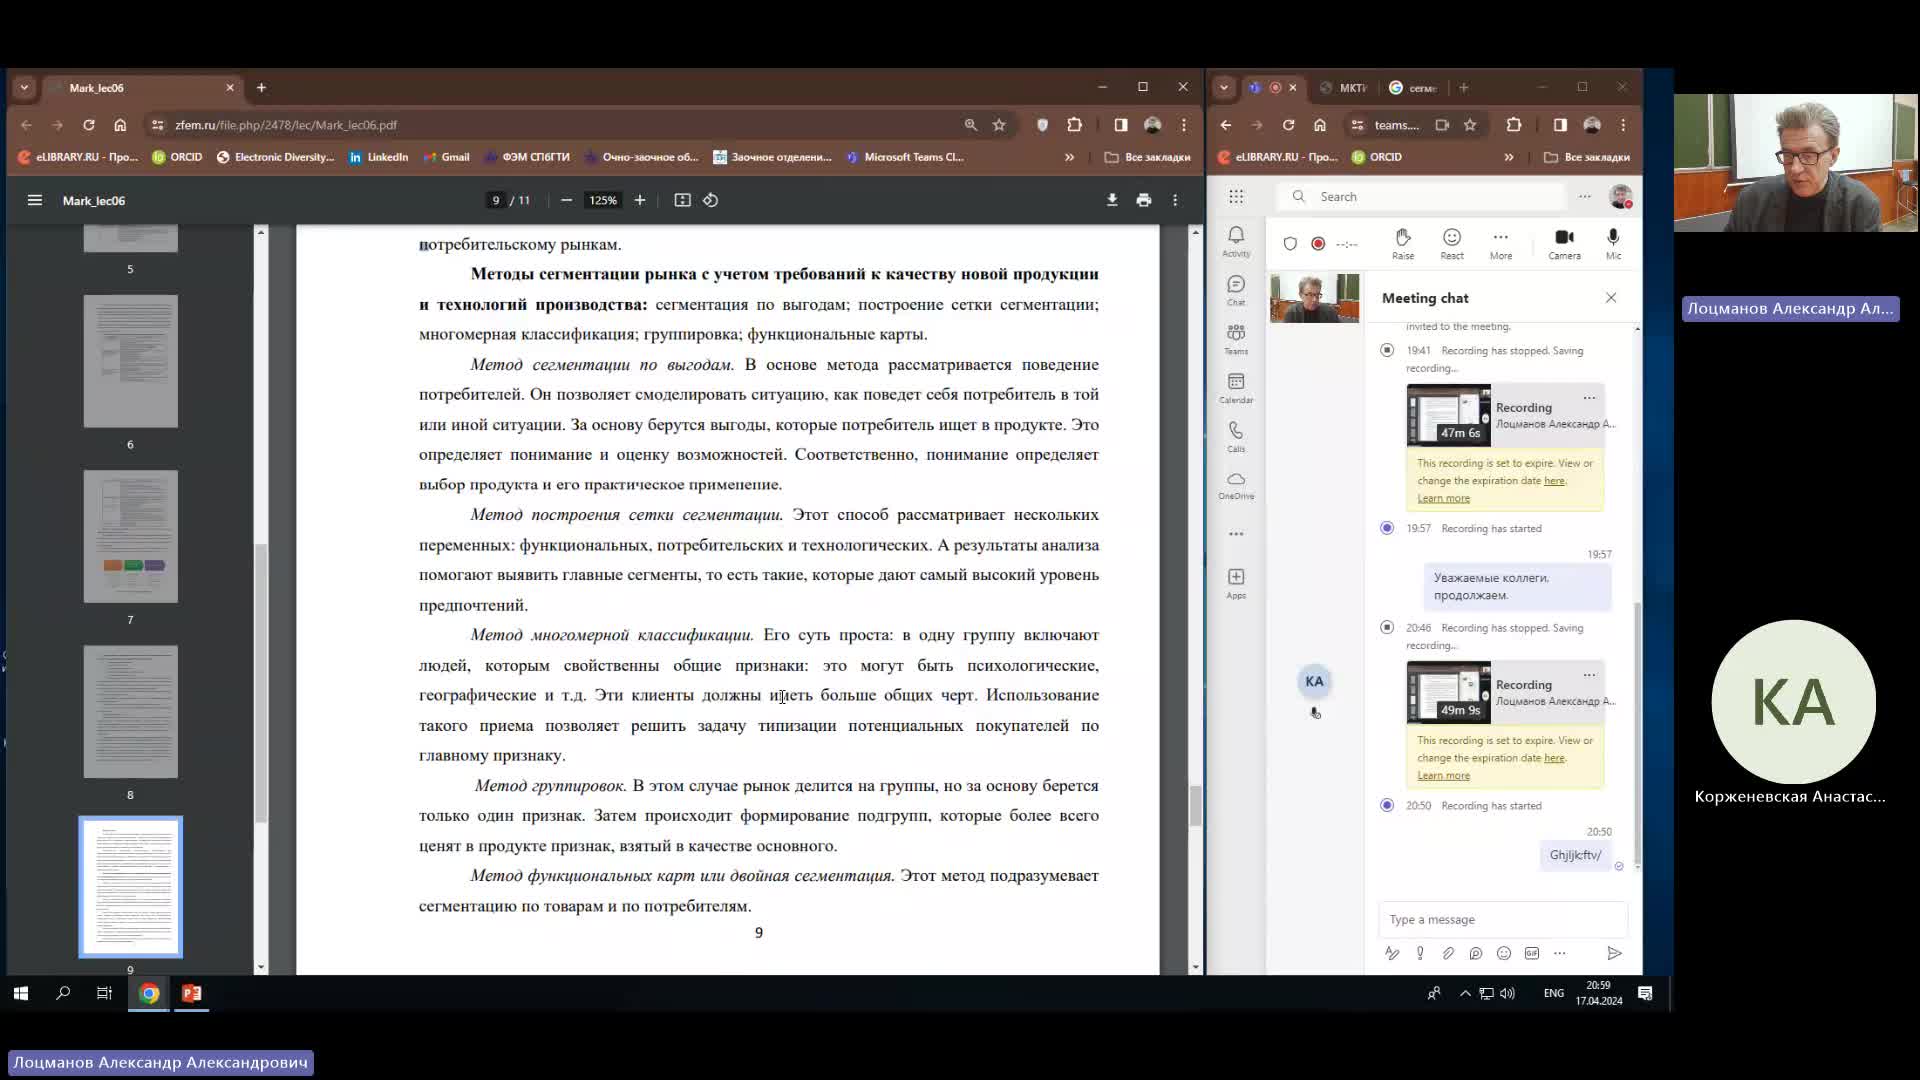Download the Mark_lec06 PDF
The image size is (1920, 1080).
coord(1112,200)
